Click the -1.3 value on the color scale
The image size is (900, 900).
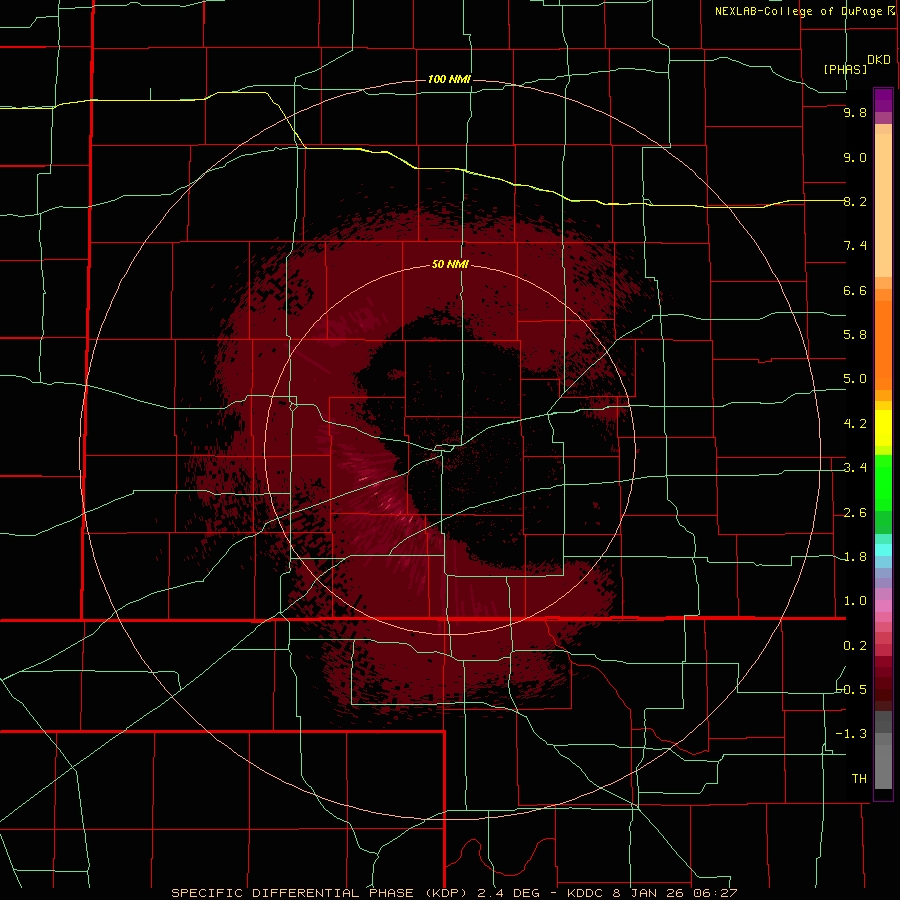click(852, 734)
